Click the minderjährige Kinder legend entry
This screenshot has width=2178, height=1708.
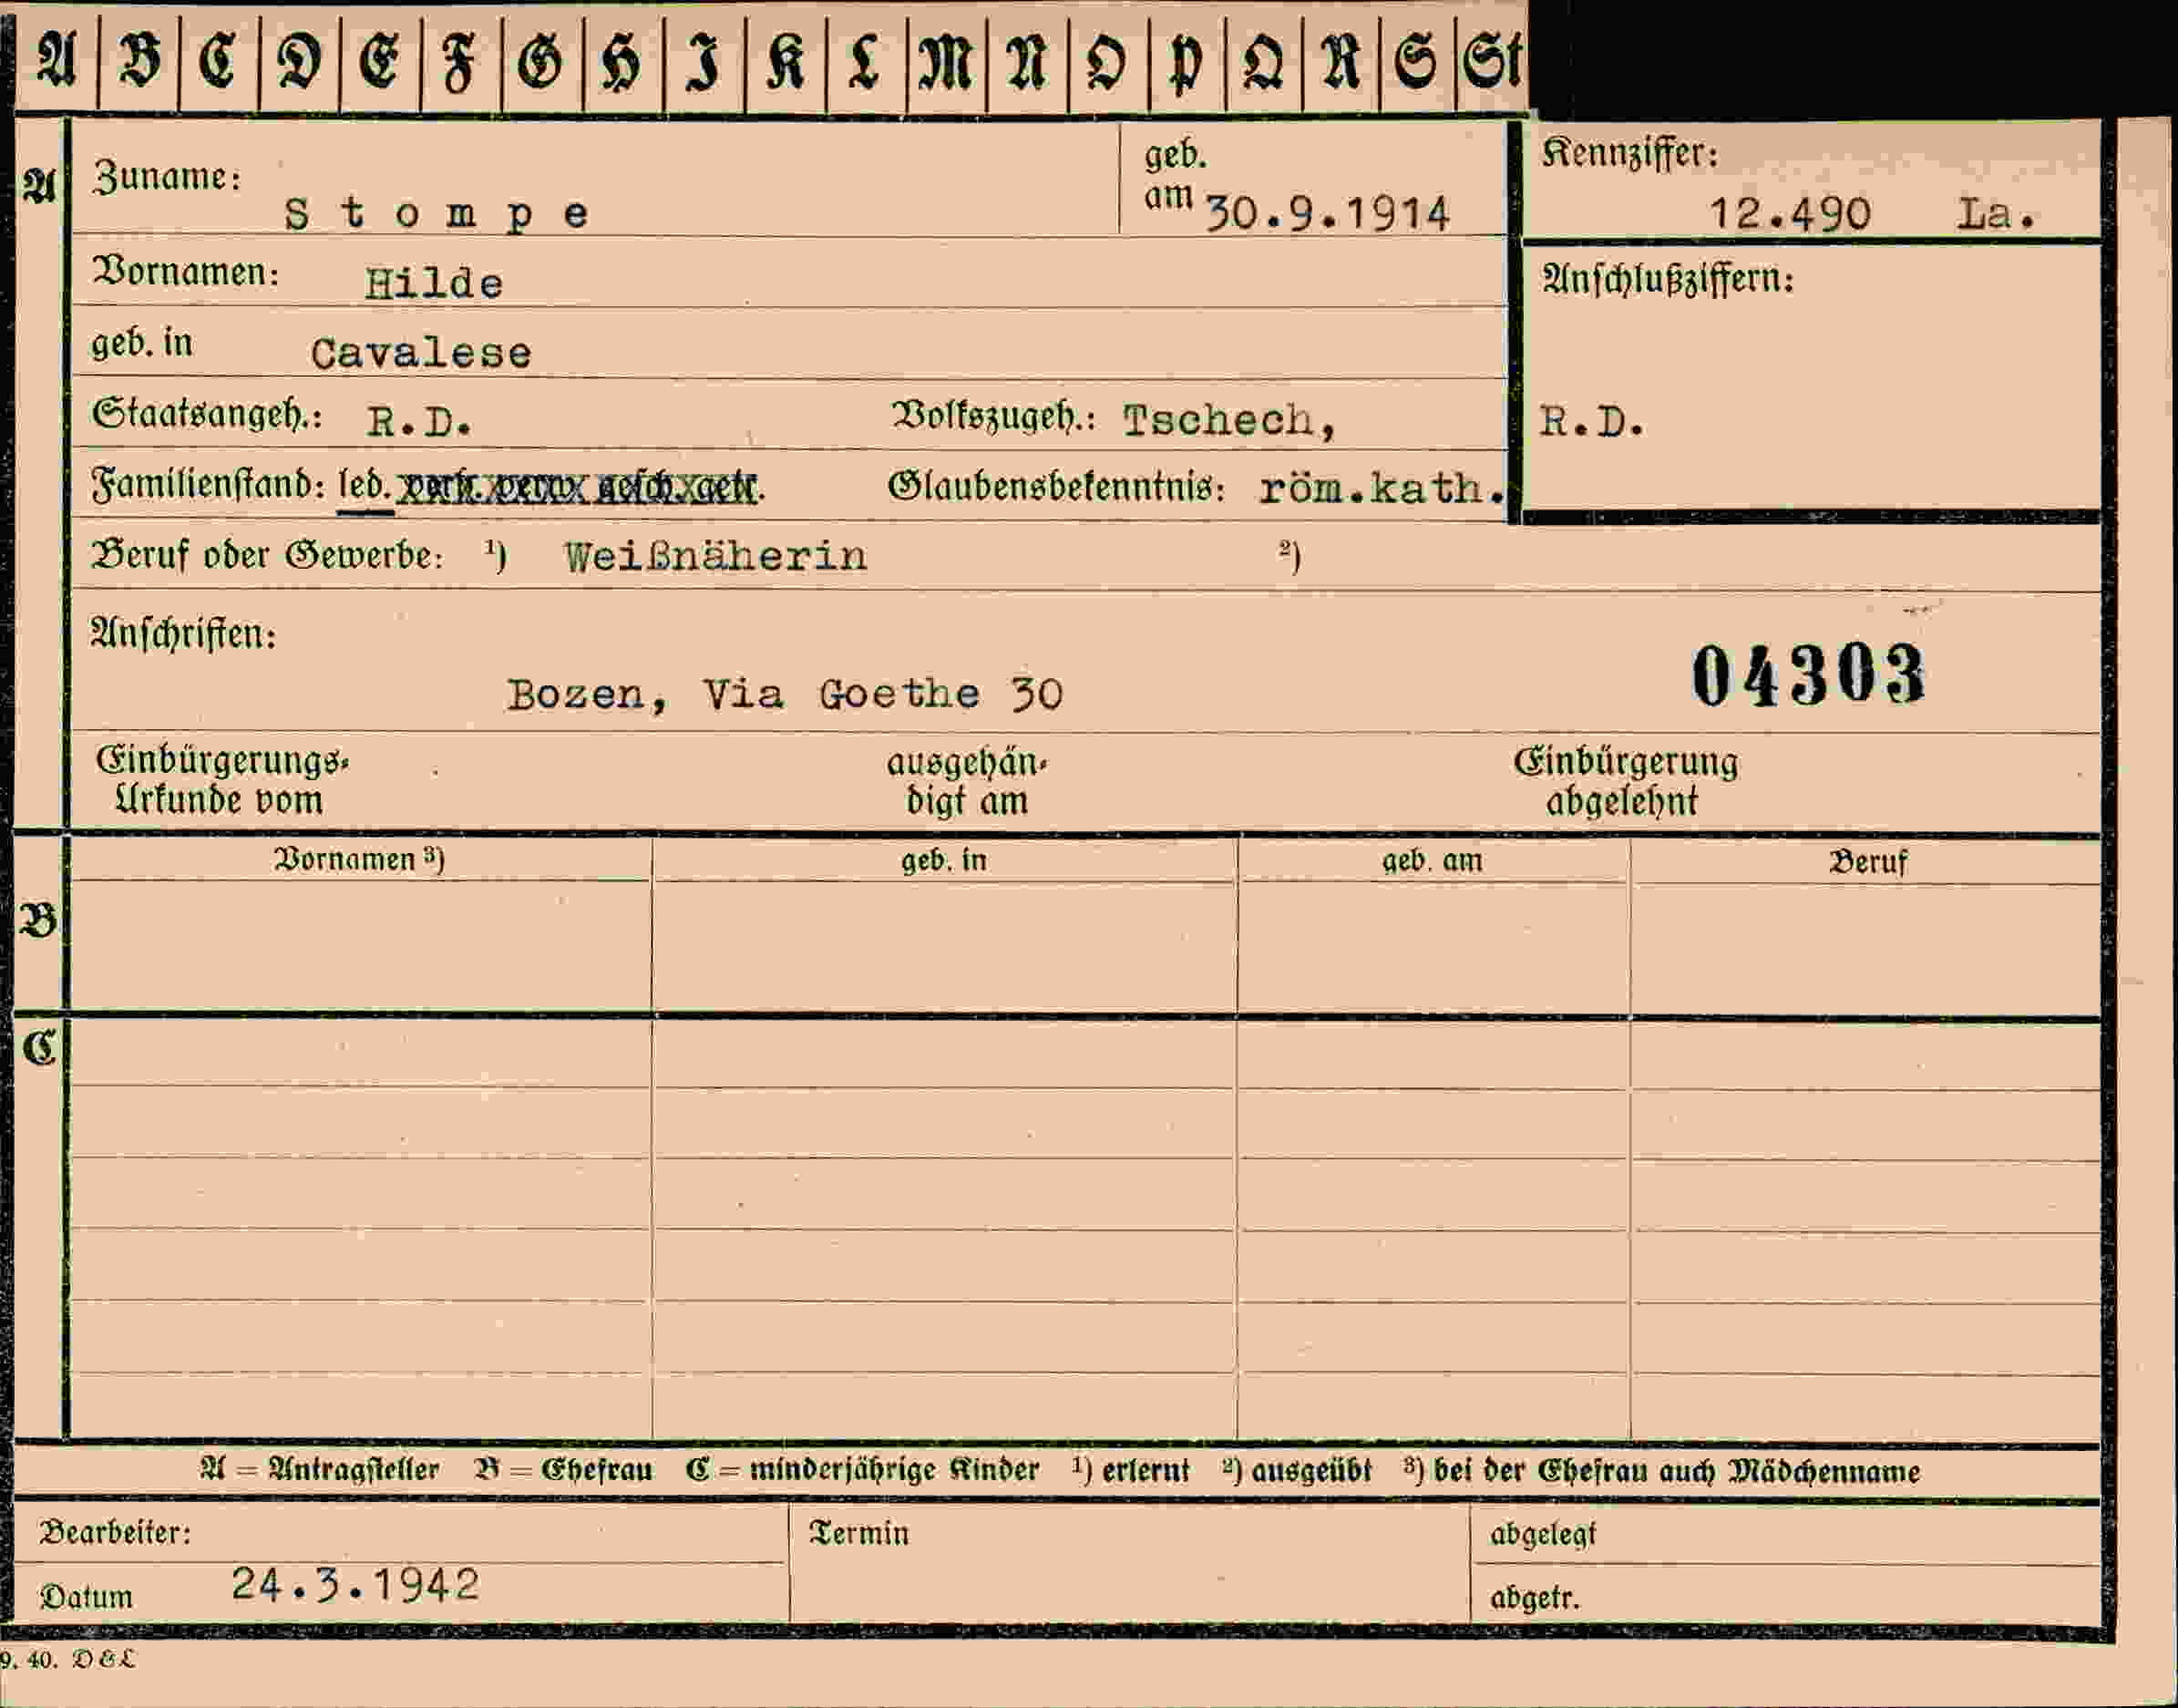tap(862, 1470)
